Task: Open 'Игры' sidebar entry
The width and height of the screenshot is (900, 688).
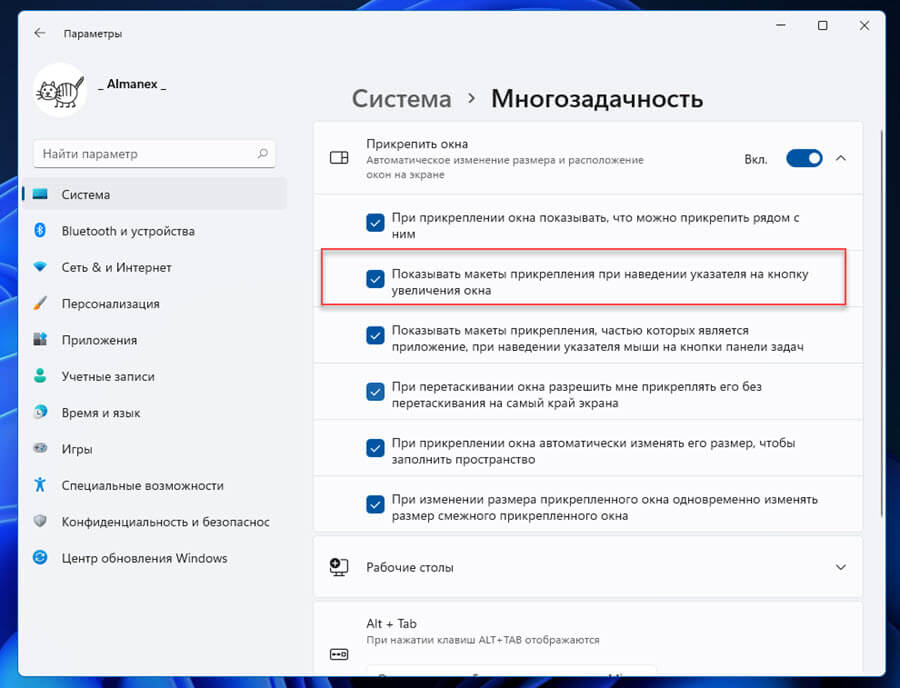Action: (155, 449)
